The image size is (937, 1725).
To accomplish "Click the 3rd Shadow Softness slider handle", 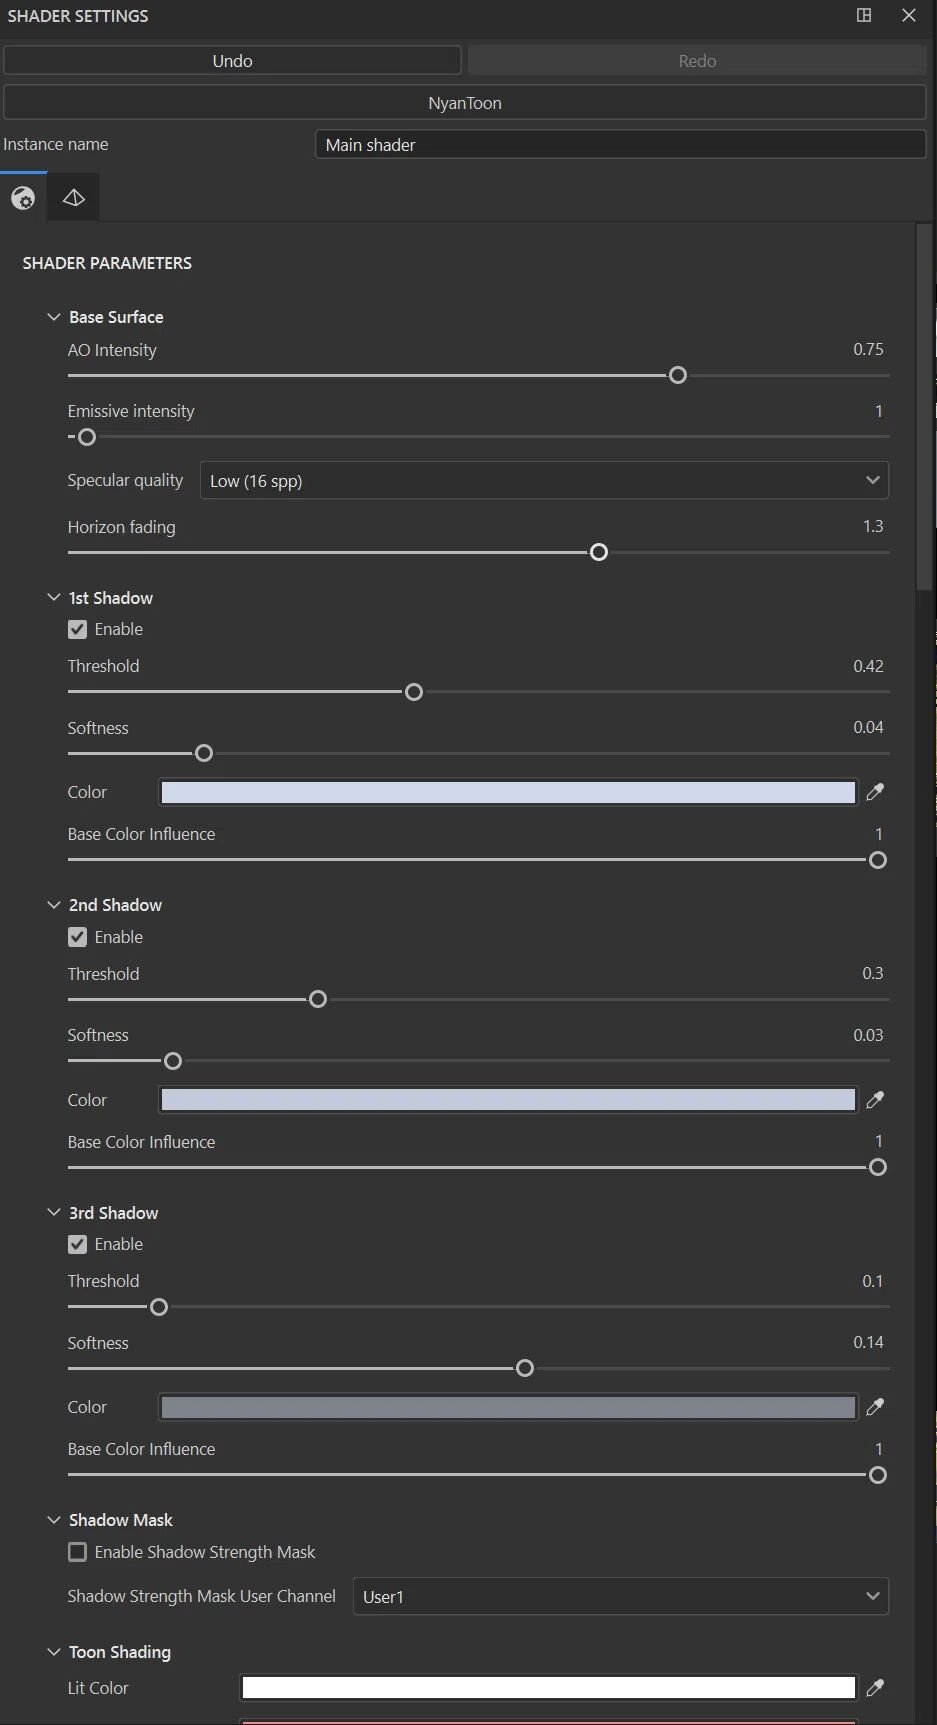I will coord(525,1369).
